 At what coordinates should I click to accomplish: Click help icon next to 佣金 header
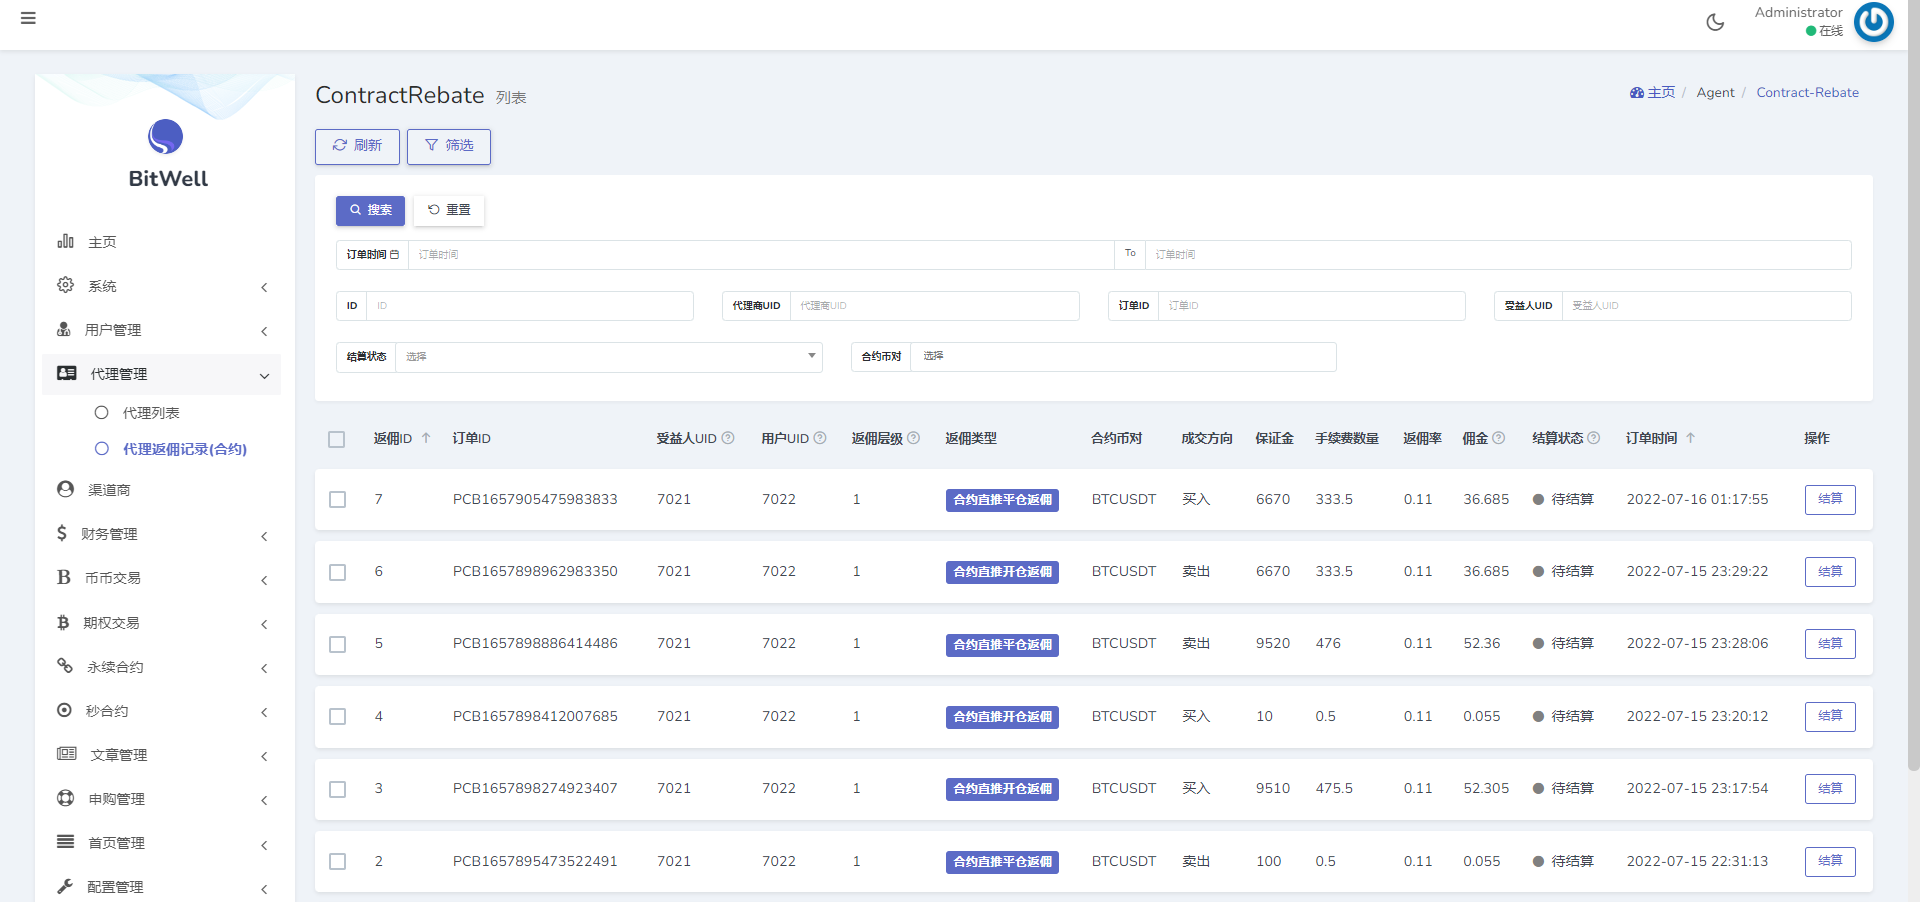coord(1498,438)
